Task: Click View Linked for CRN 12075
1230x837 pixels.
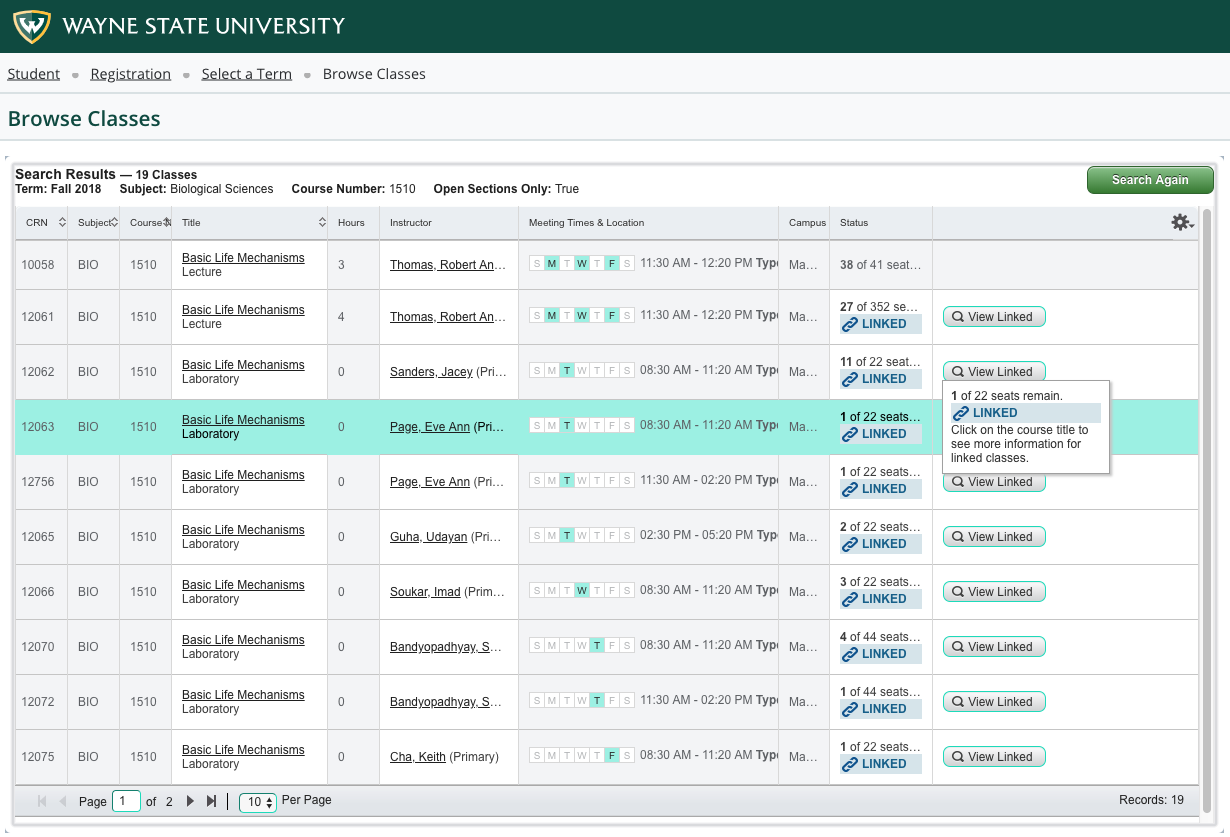Action: pyautogui.click(x=994, y=757)
